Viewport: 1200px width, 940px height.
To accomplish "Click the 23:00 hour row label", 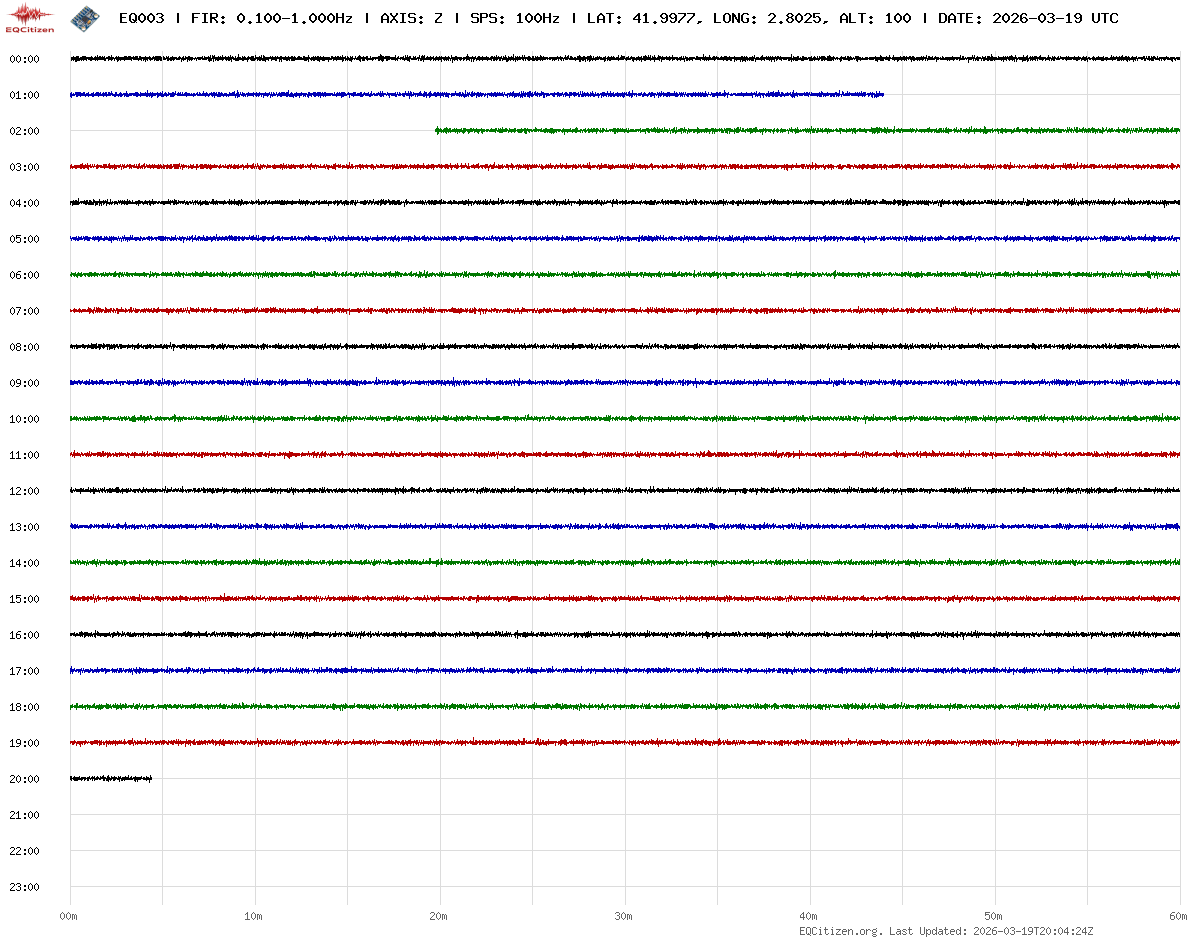I will coord(24,888).
